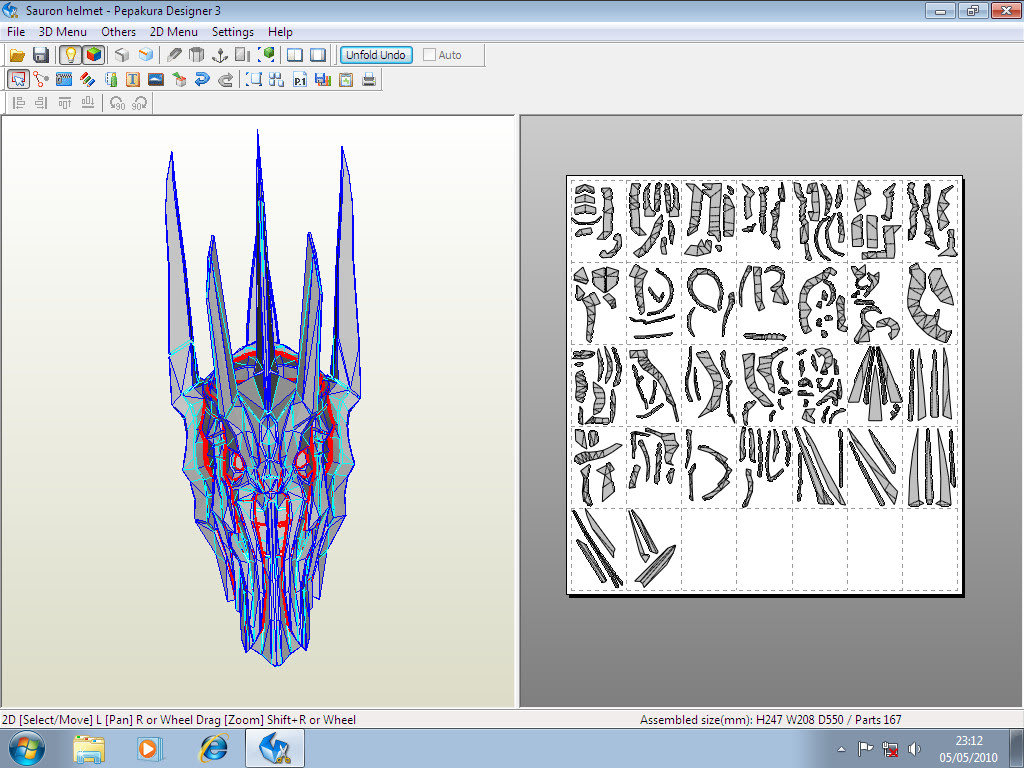
Task: Click the last unfolded page with sword-shaped part
Action: (654, 549)
